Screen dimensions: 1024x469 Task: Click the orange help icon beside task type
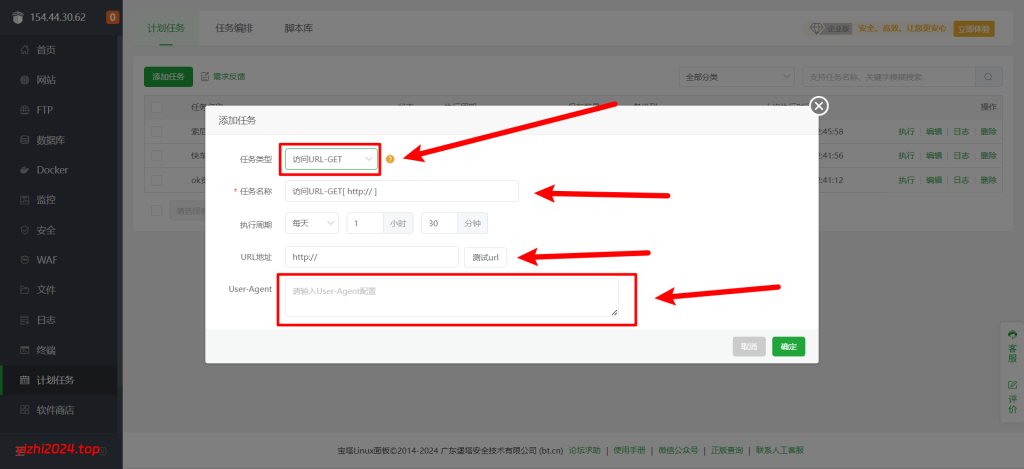pos(390,159)
